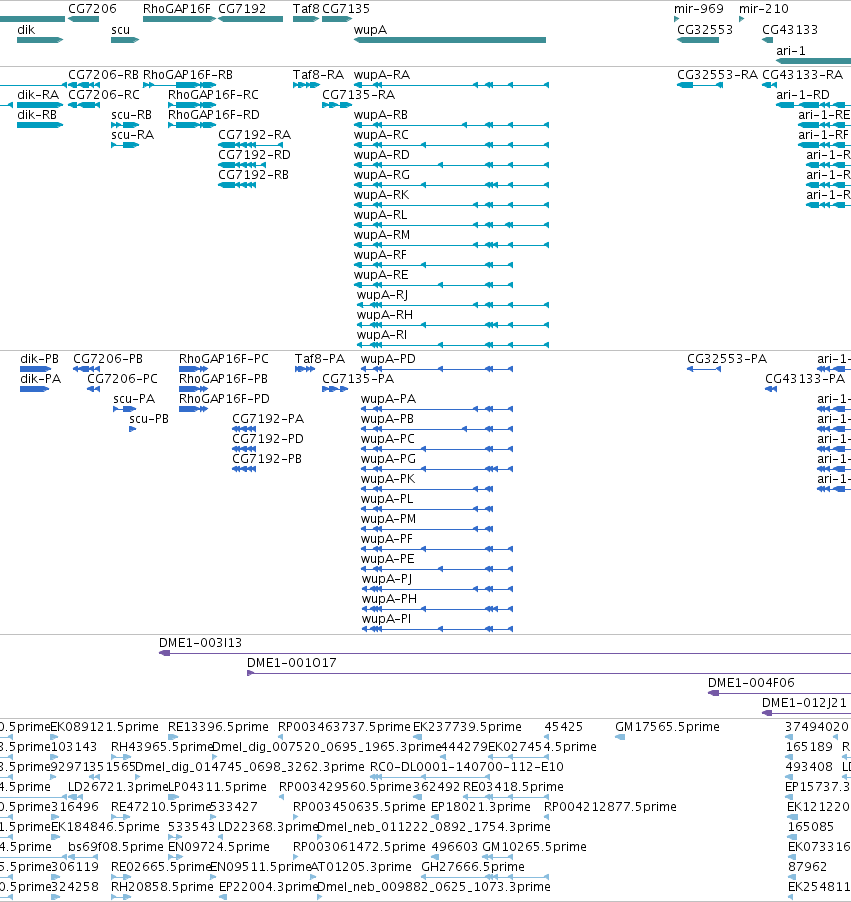Click the CG32553-PA protein label
This screenshot has width=851, height=902.
[x=727, y=359]
